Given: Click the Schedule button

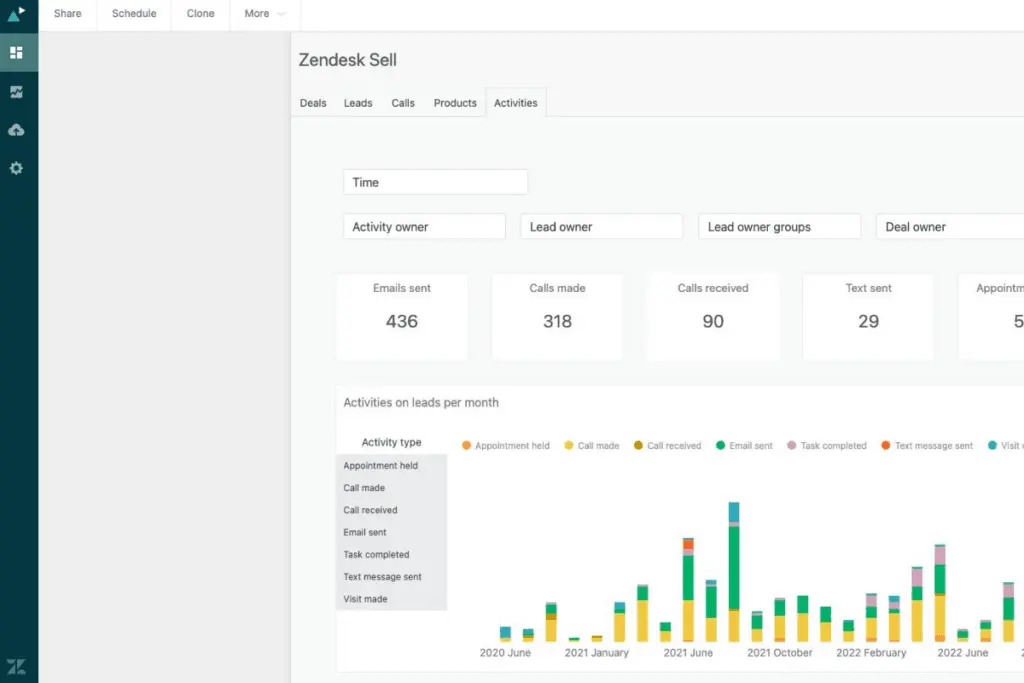Looking at the screenshot, I should coord(134,14).
